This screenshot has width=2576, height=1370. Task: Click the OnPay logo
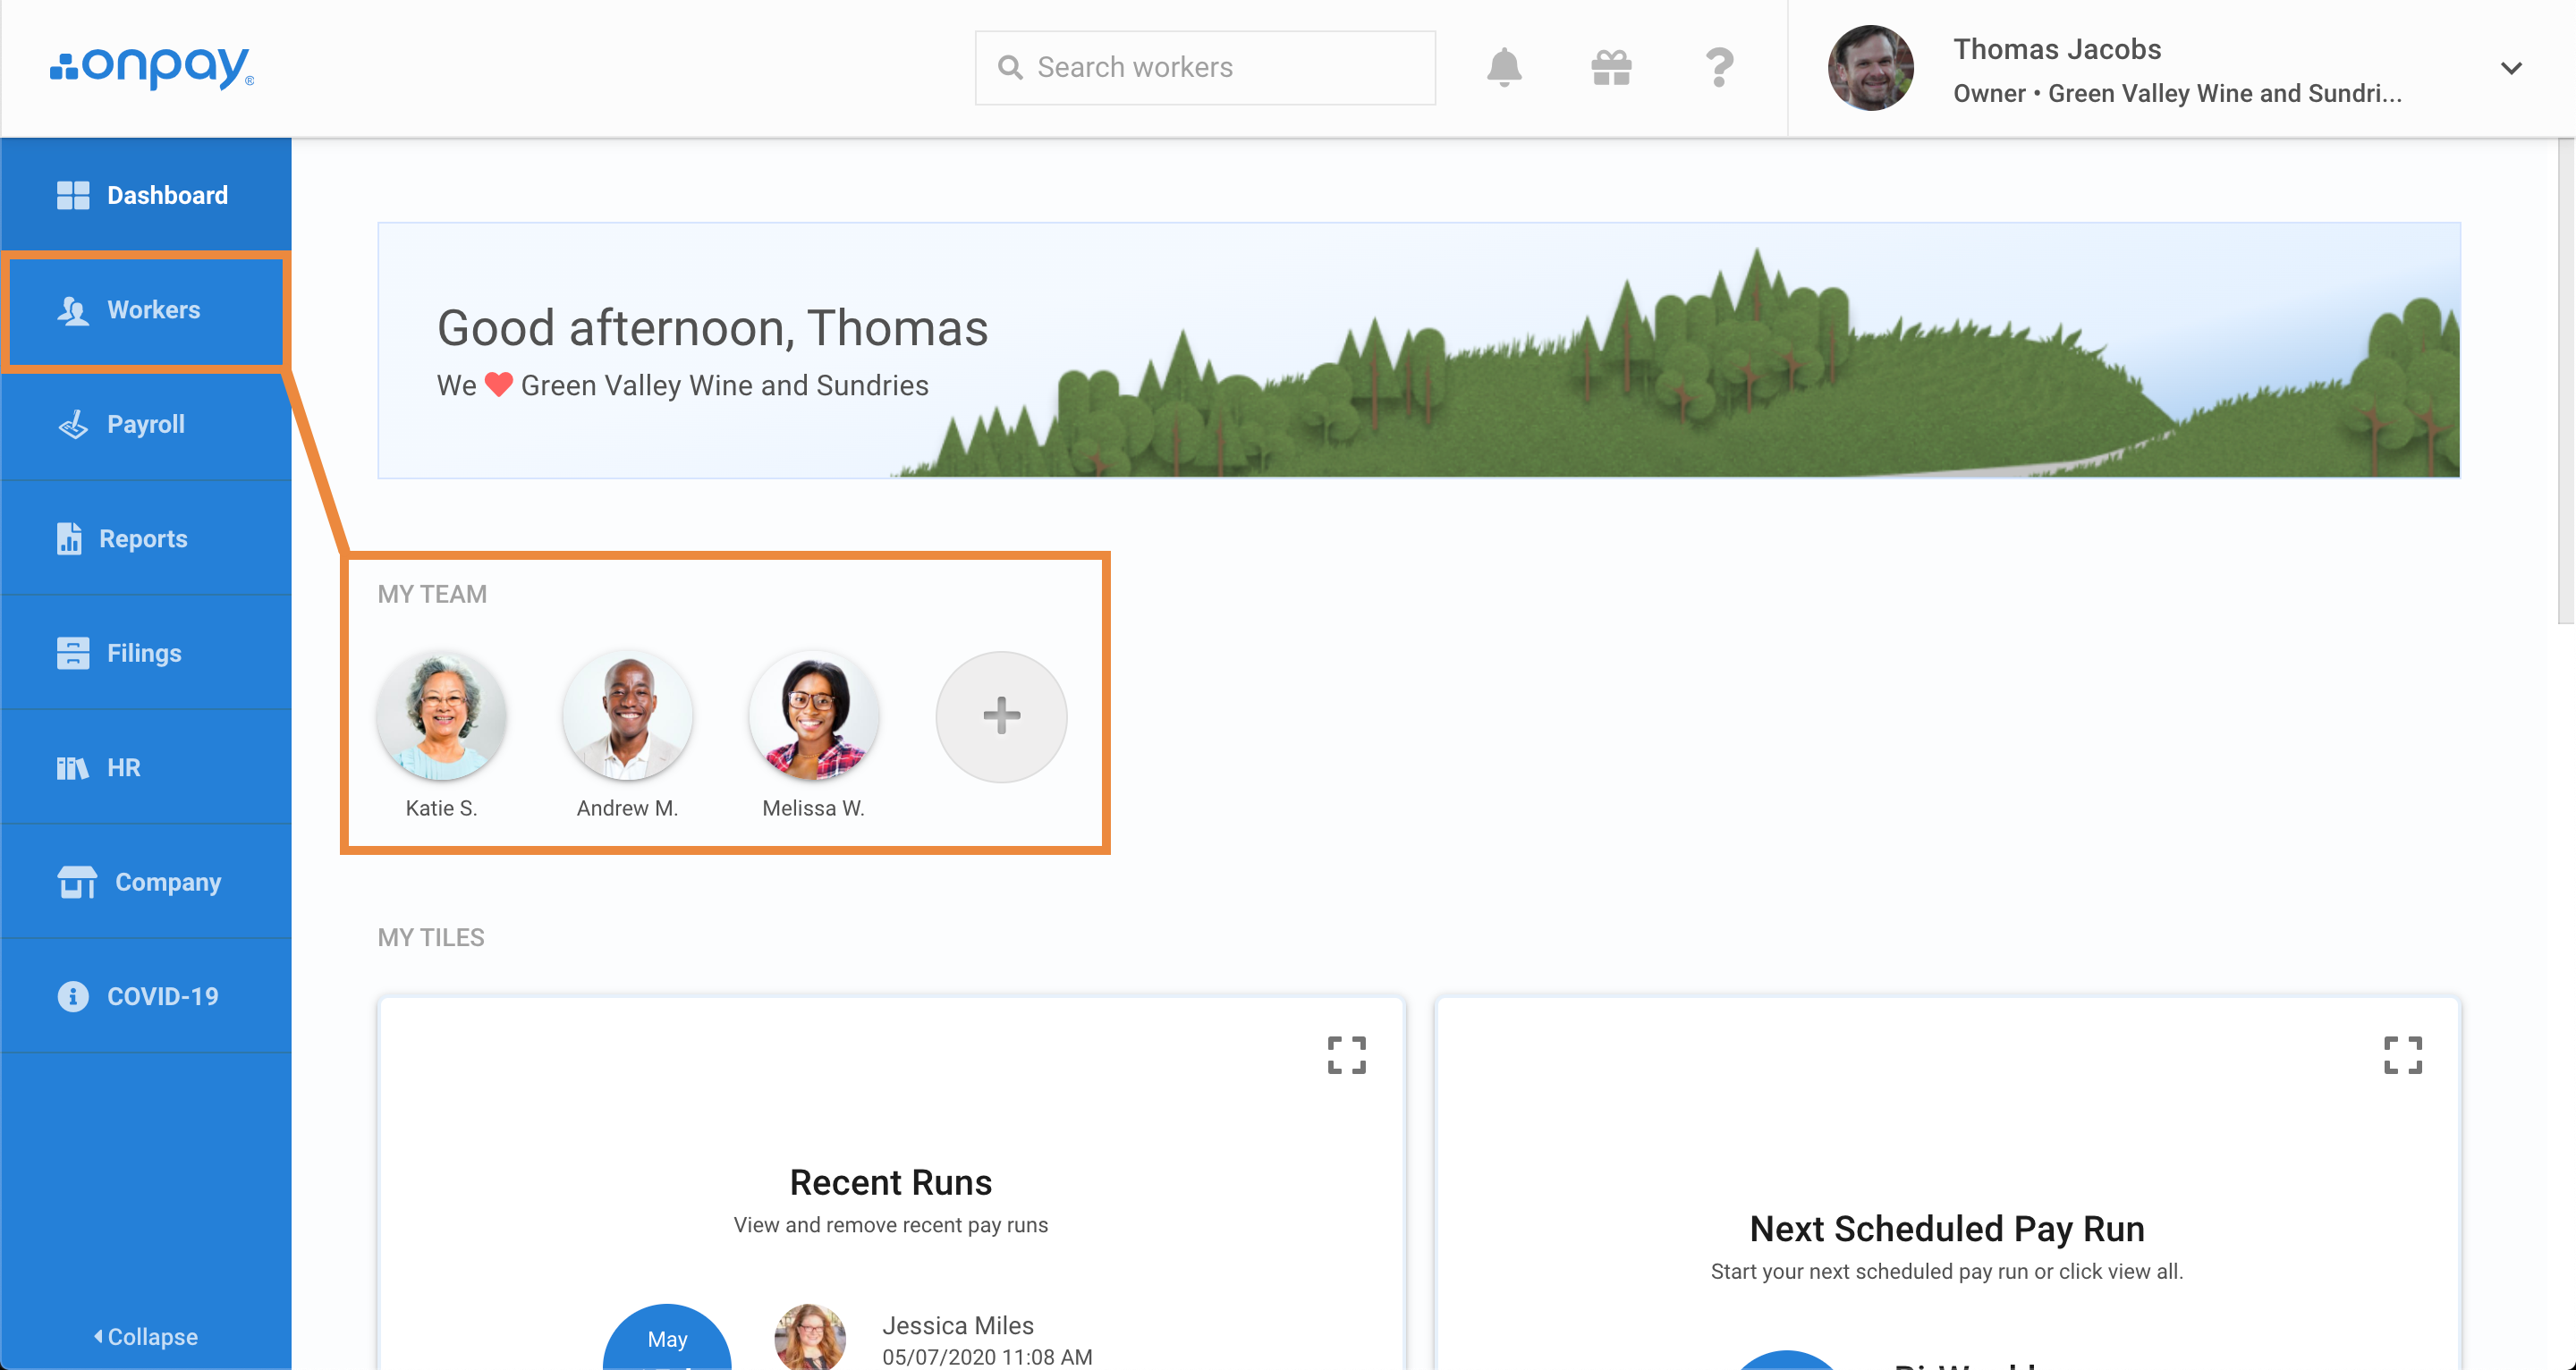(x=152, y=67)
